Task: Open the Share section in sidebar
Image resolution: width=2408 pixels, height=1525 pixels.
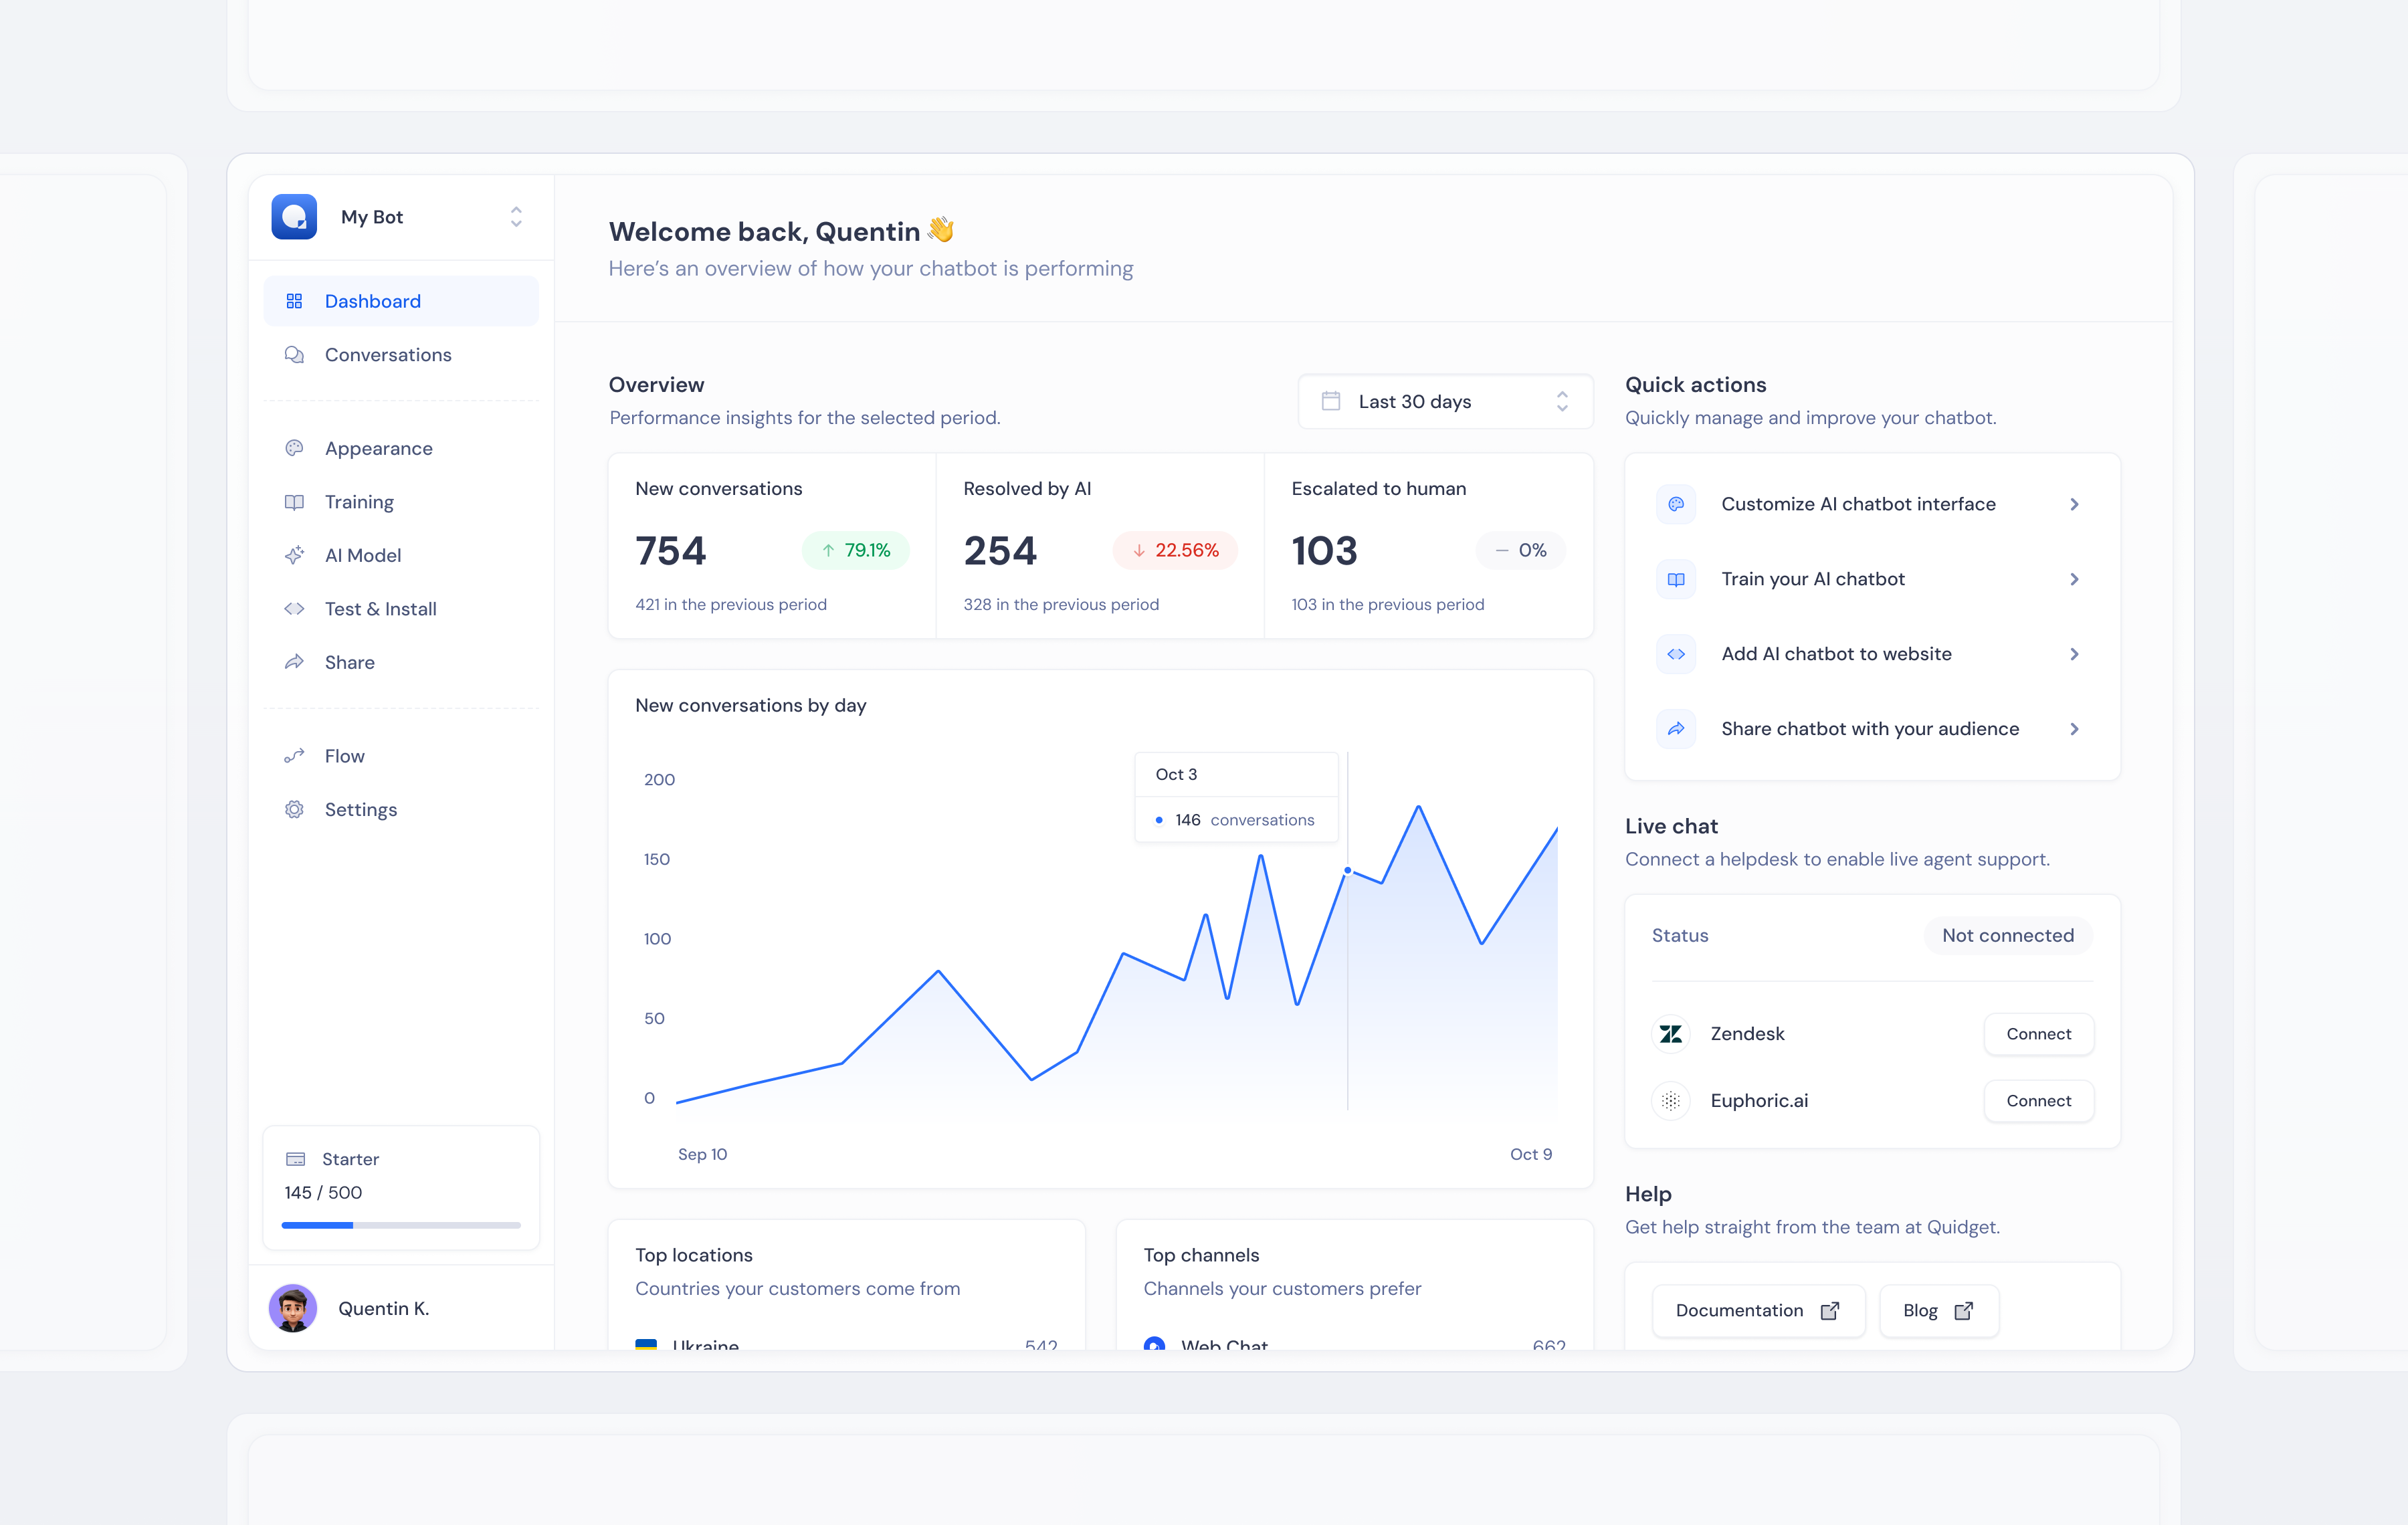Action: [x=349, y=661]
